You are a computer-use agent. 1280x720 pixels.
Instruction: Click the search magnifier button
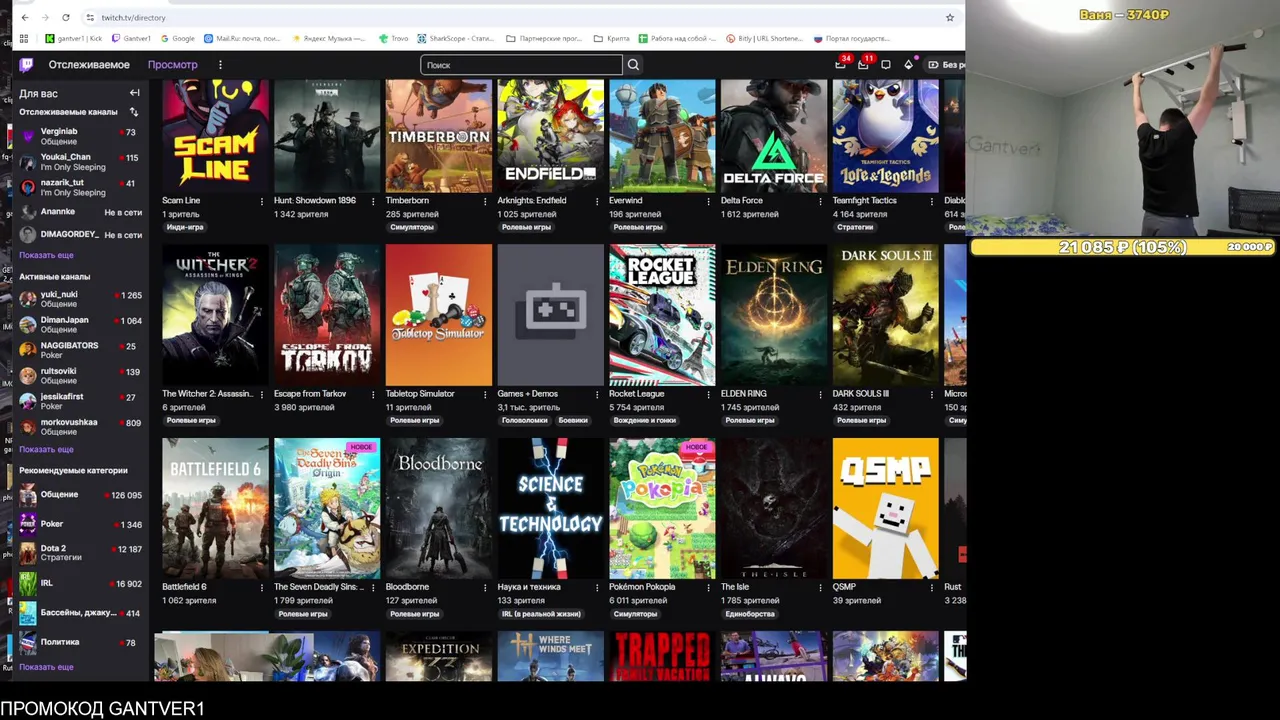coord(632,65)
